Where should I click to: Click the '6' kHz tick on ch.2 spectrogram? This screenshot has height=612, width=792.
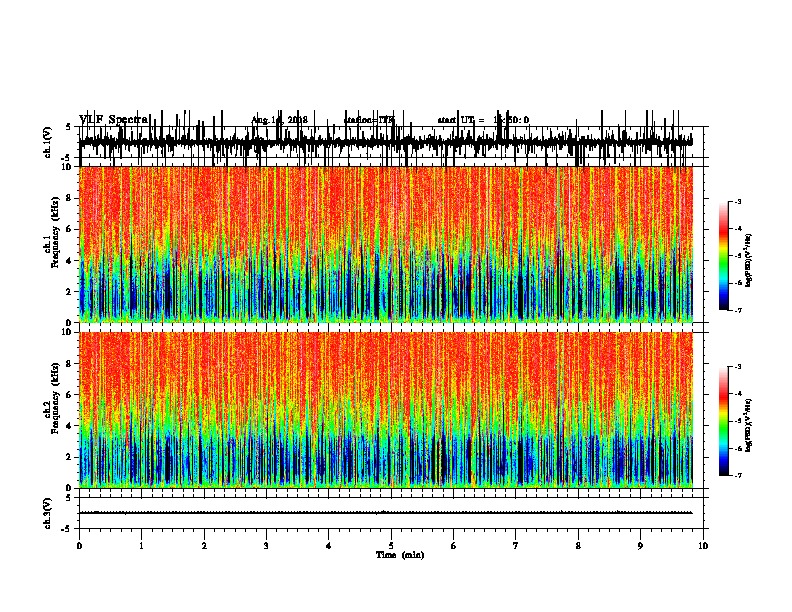click(69, 394)
